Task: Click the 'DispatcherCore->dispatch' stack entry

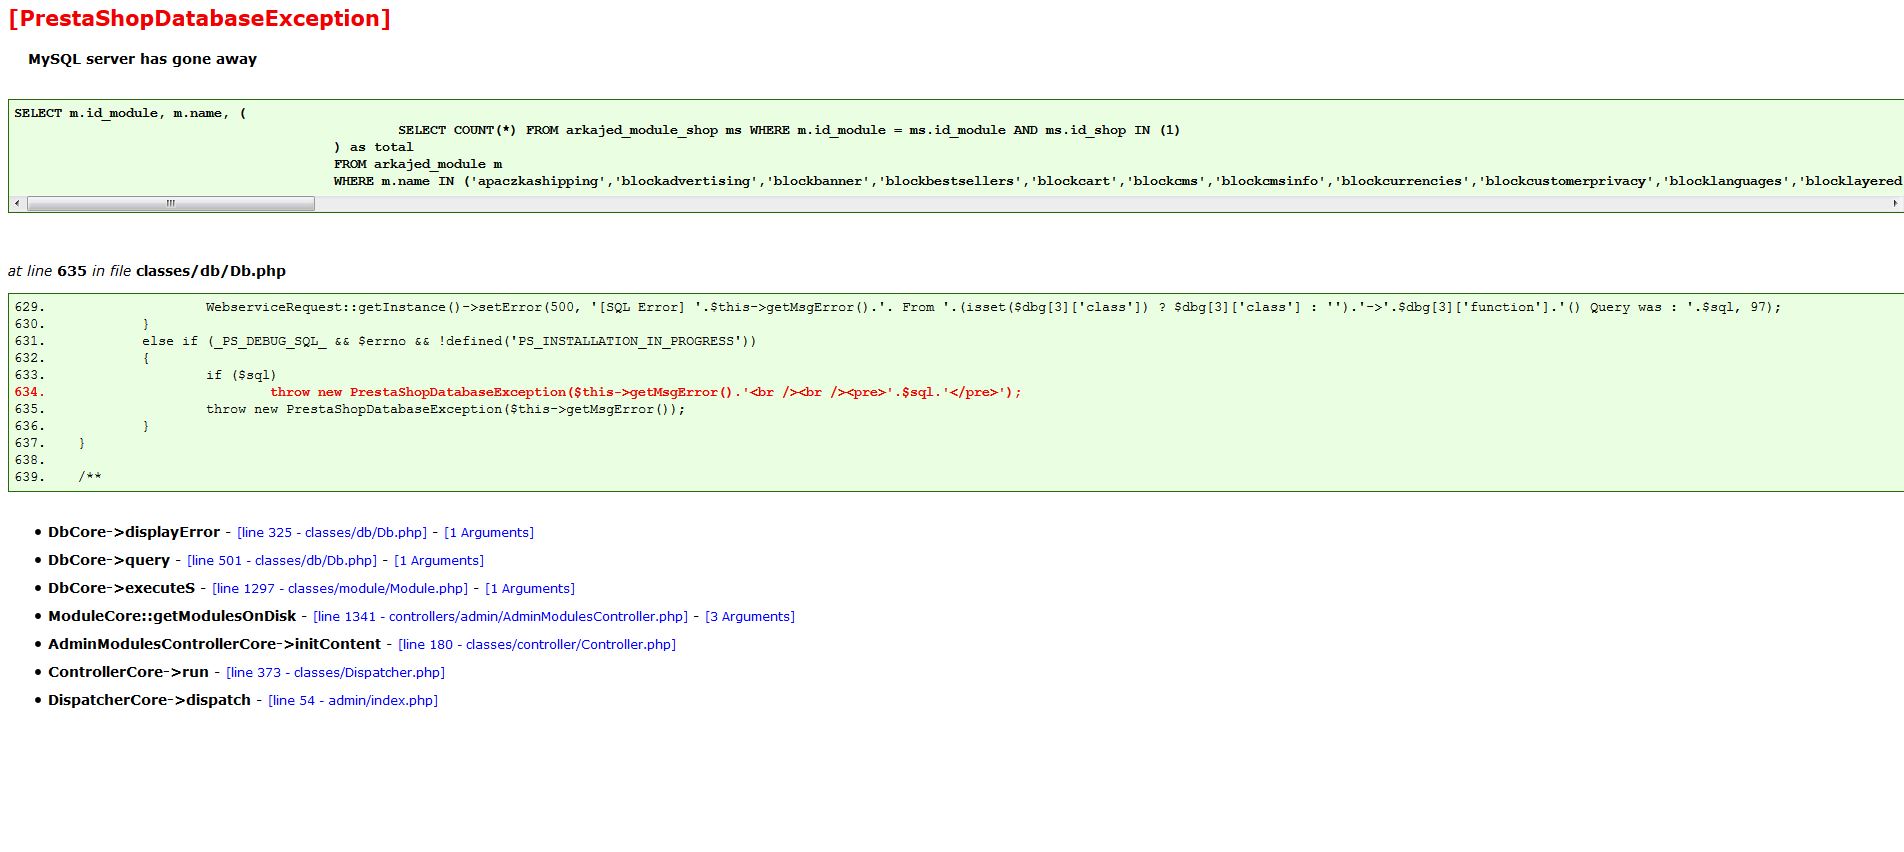Action: click(150, 701)
